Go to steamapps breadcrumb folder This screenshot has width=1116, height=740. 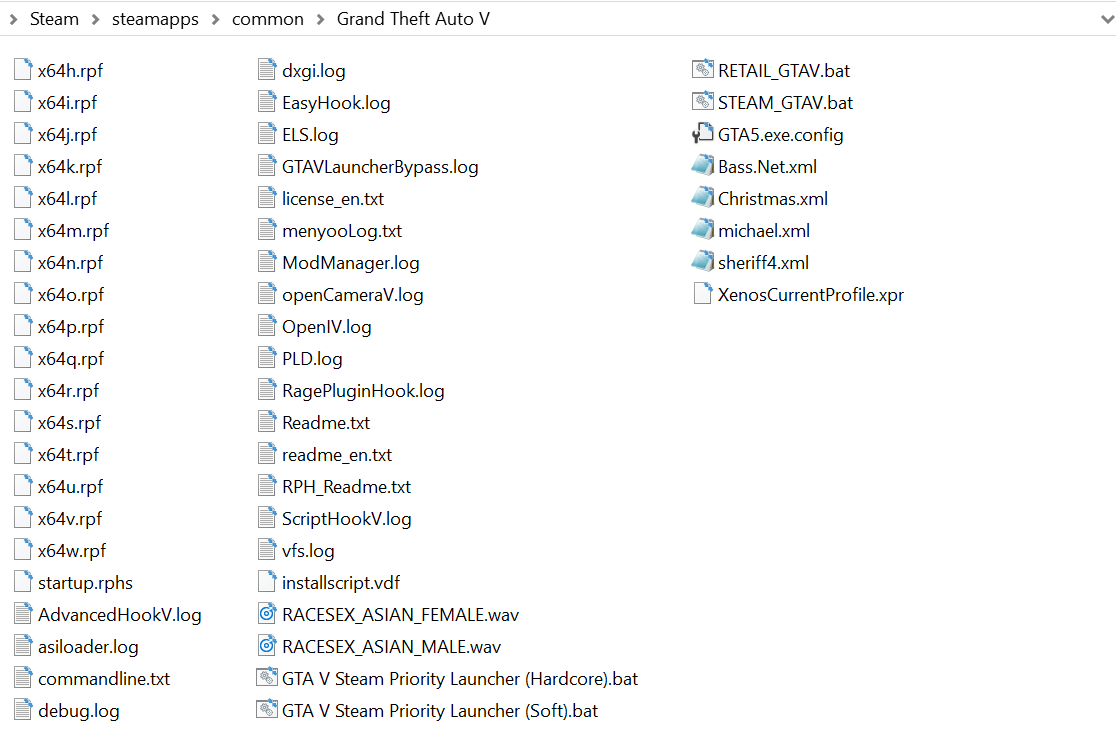point(155,19)
